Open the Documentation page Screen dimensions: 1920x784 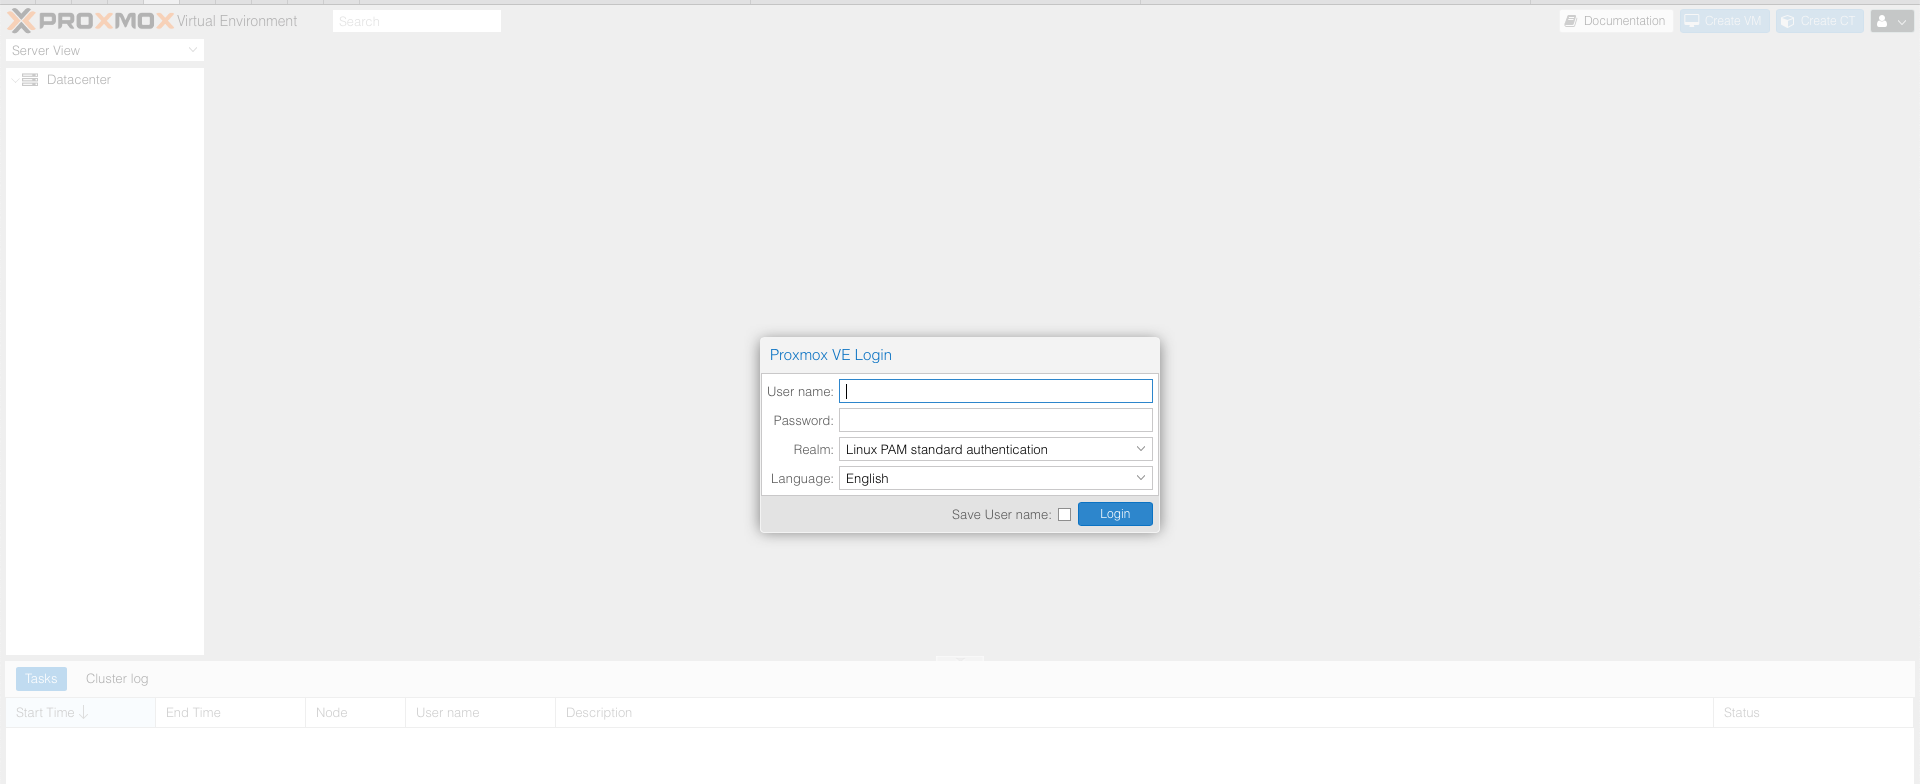point(1615,21)
